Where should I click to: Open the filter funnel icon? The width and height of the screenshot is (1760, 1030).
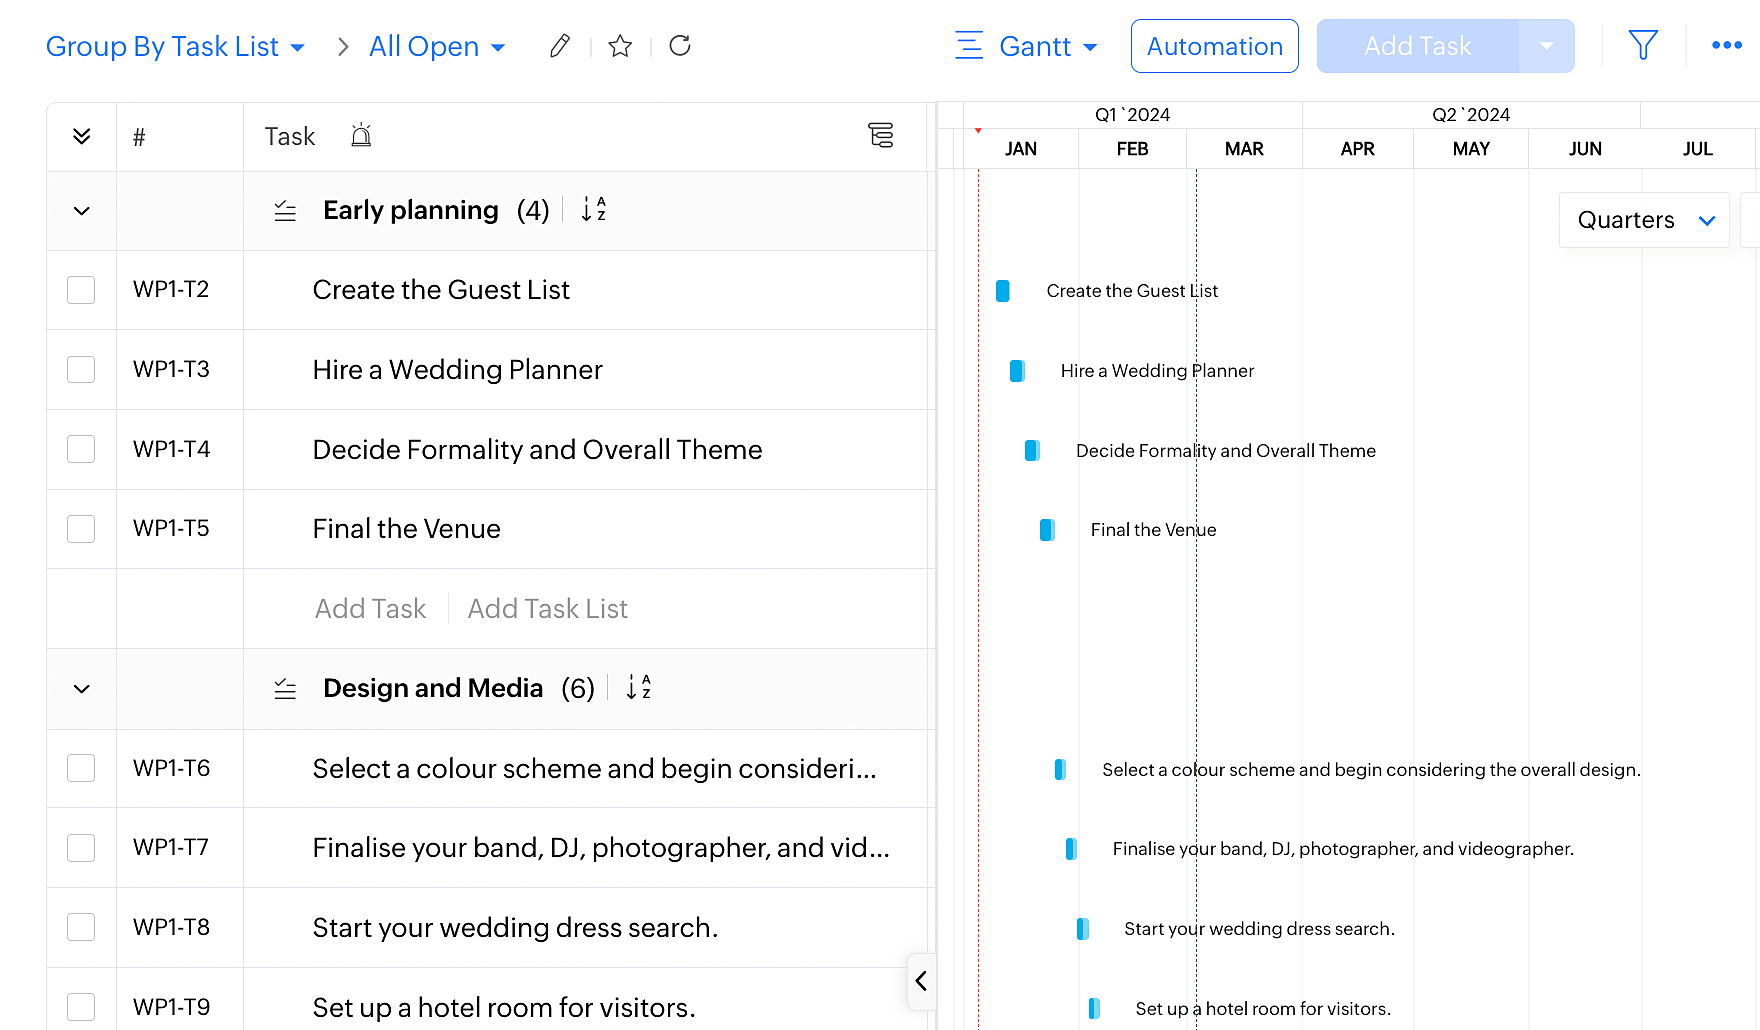click(1642, 45)
